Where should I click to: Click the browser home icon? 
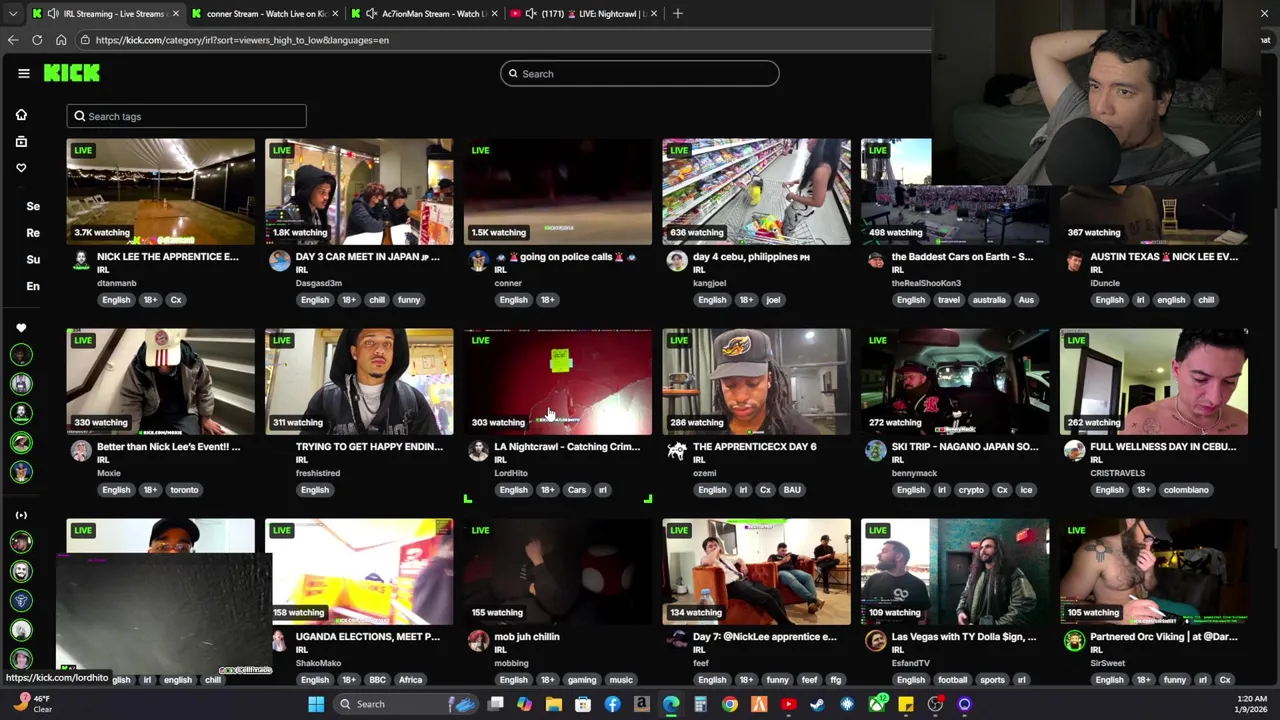(x=61, y=40)
